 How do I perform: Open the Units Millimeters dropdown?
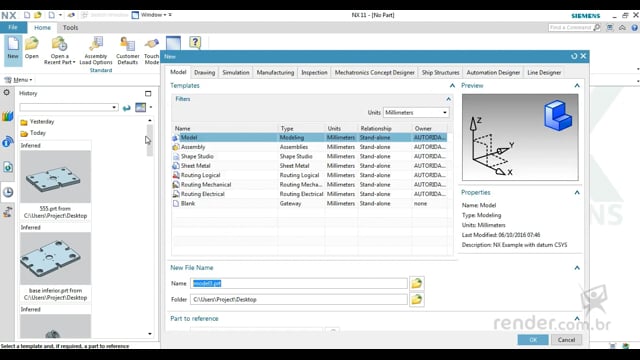(x=416, y=112)
